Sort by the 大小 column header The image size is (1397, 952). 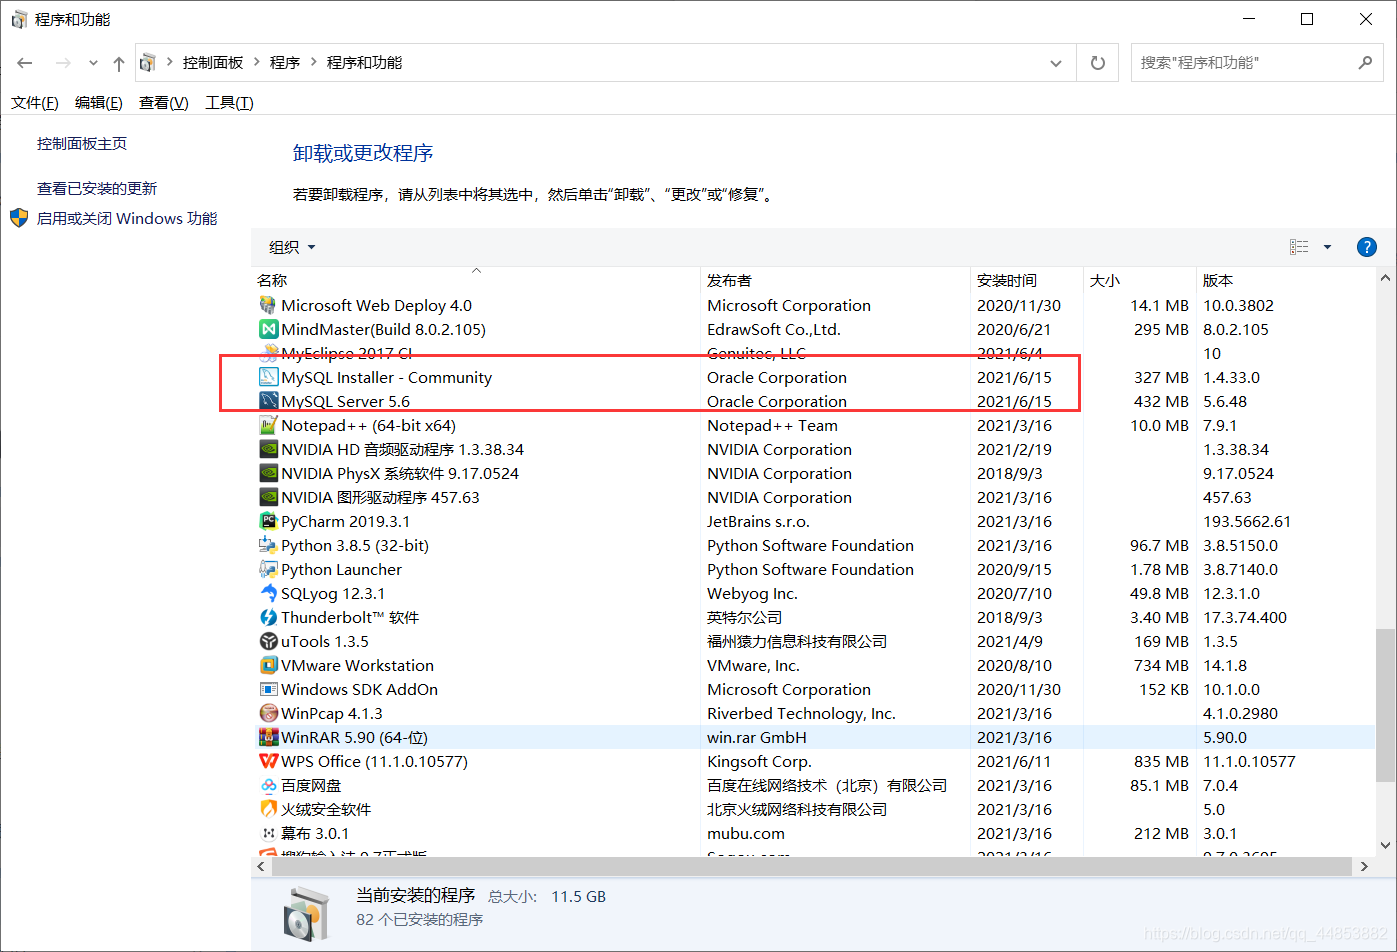(1139, 280)
